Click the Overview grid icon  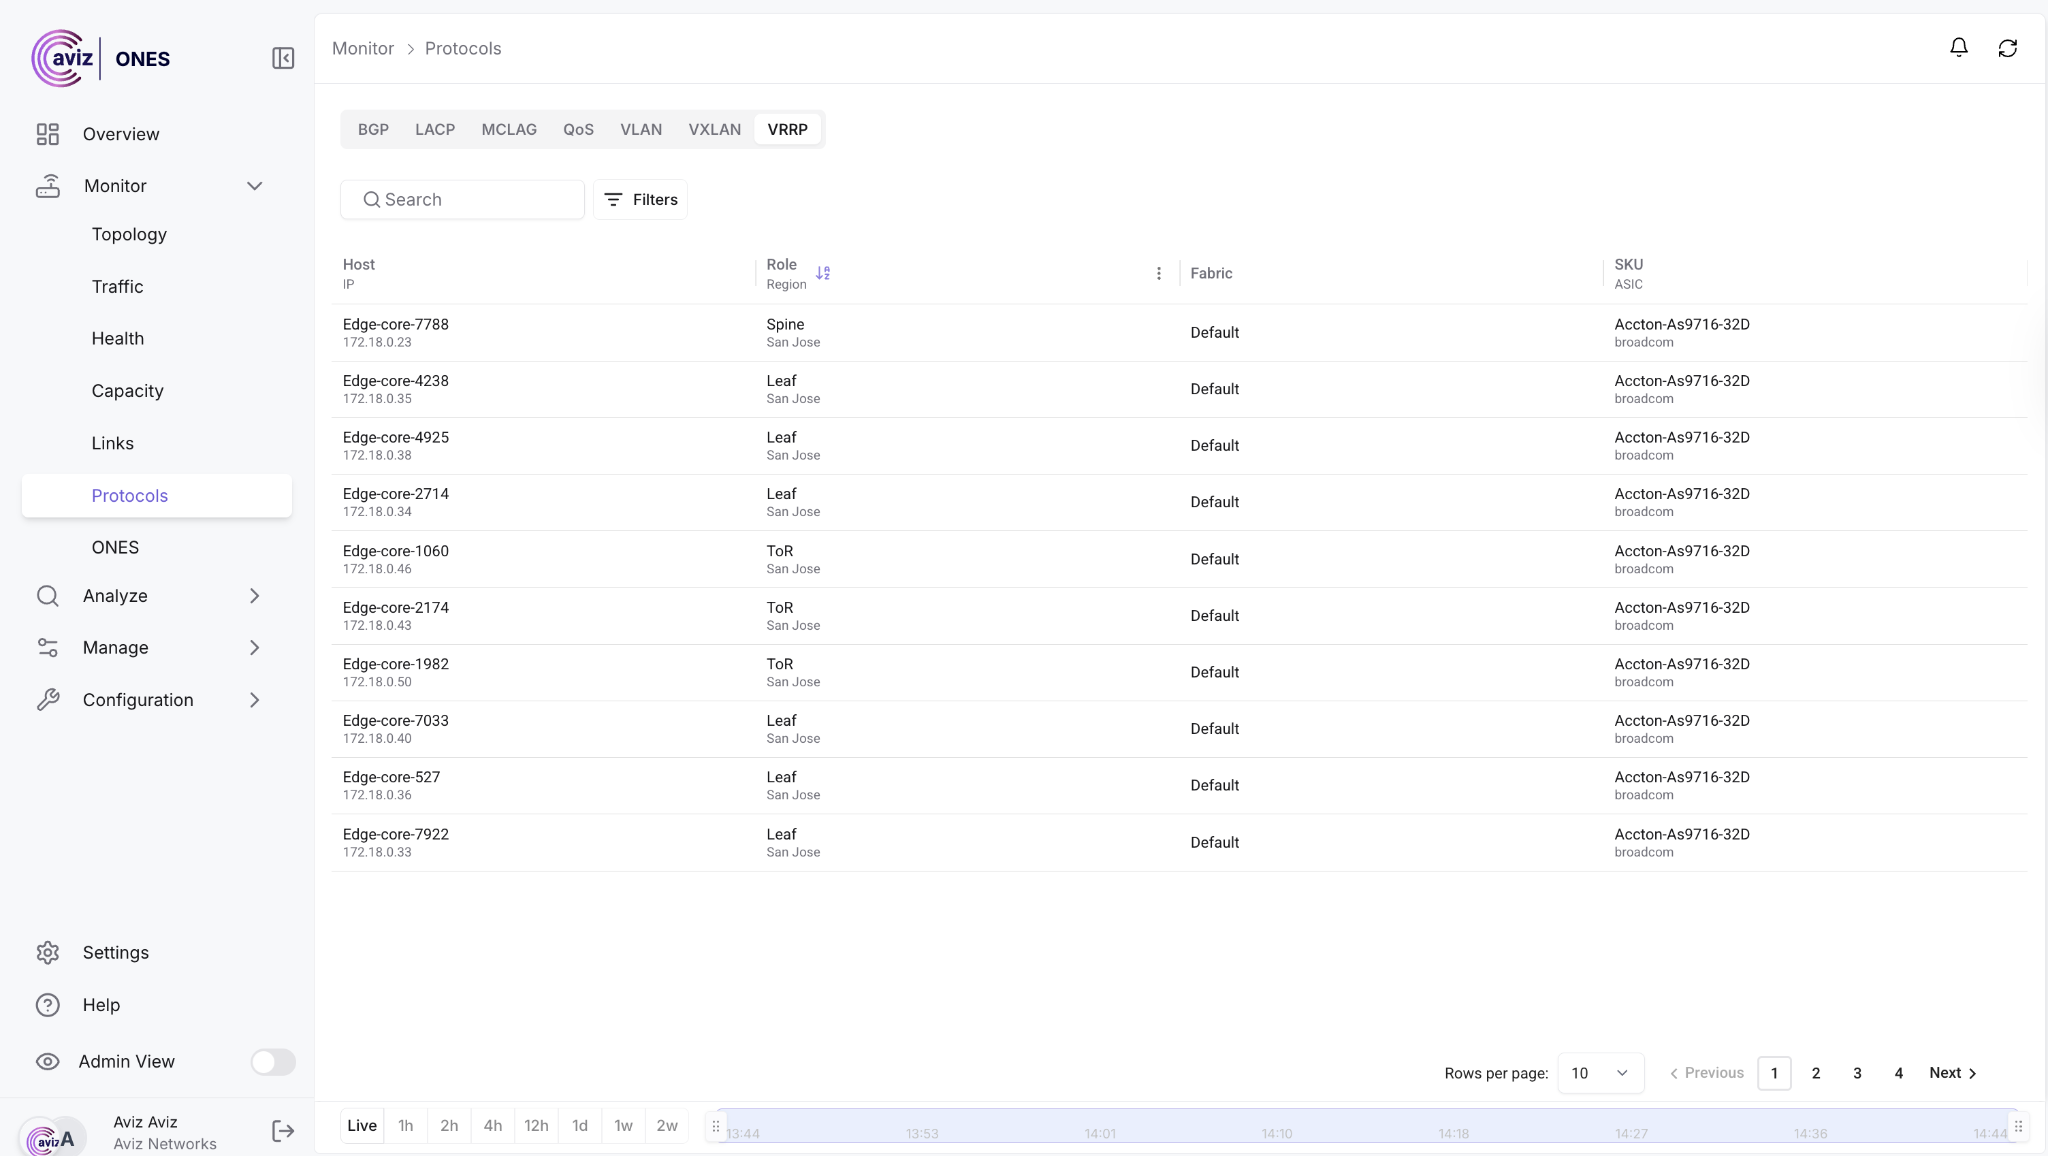point(48,134)
